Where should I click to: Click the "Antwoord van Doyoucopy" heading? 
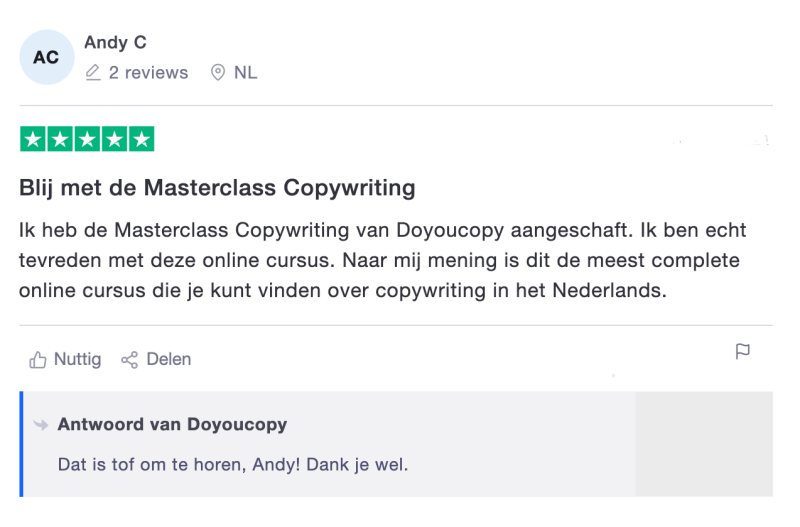pyautogui.click(x=172, y=424)
